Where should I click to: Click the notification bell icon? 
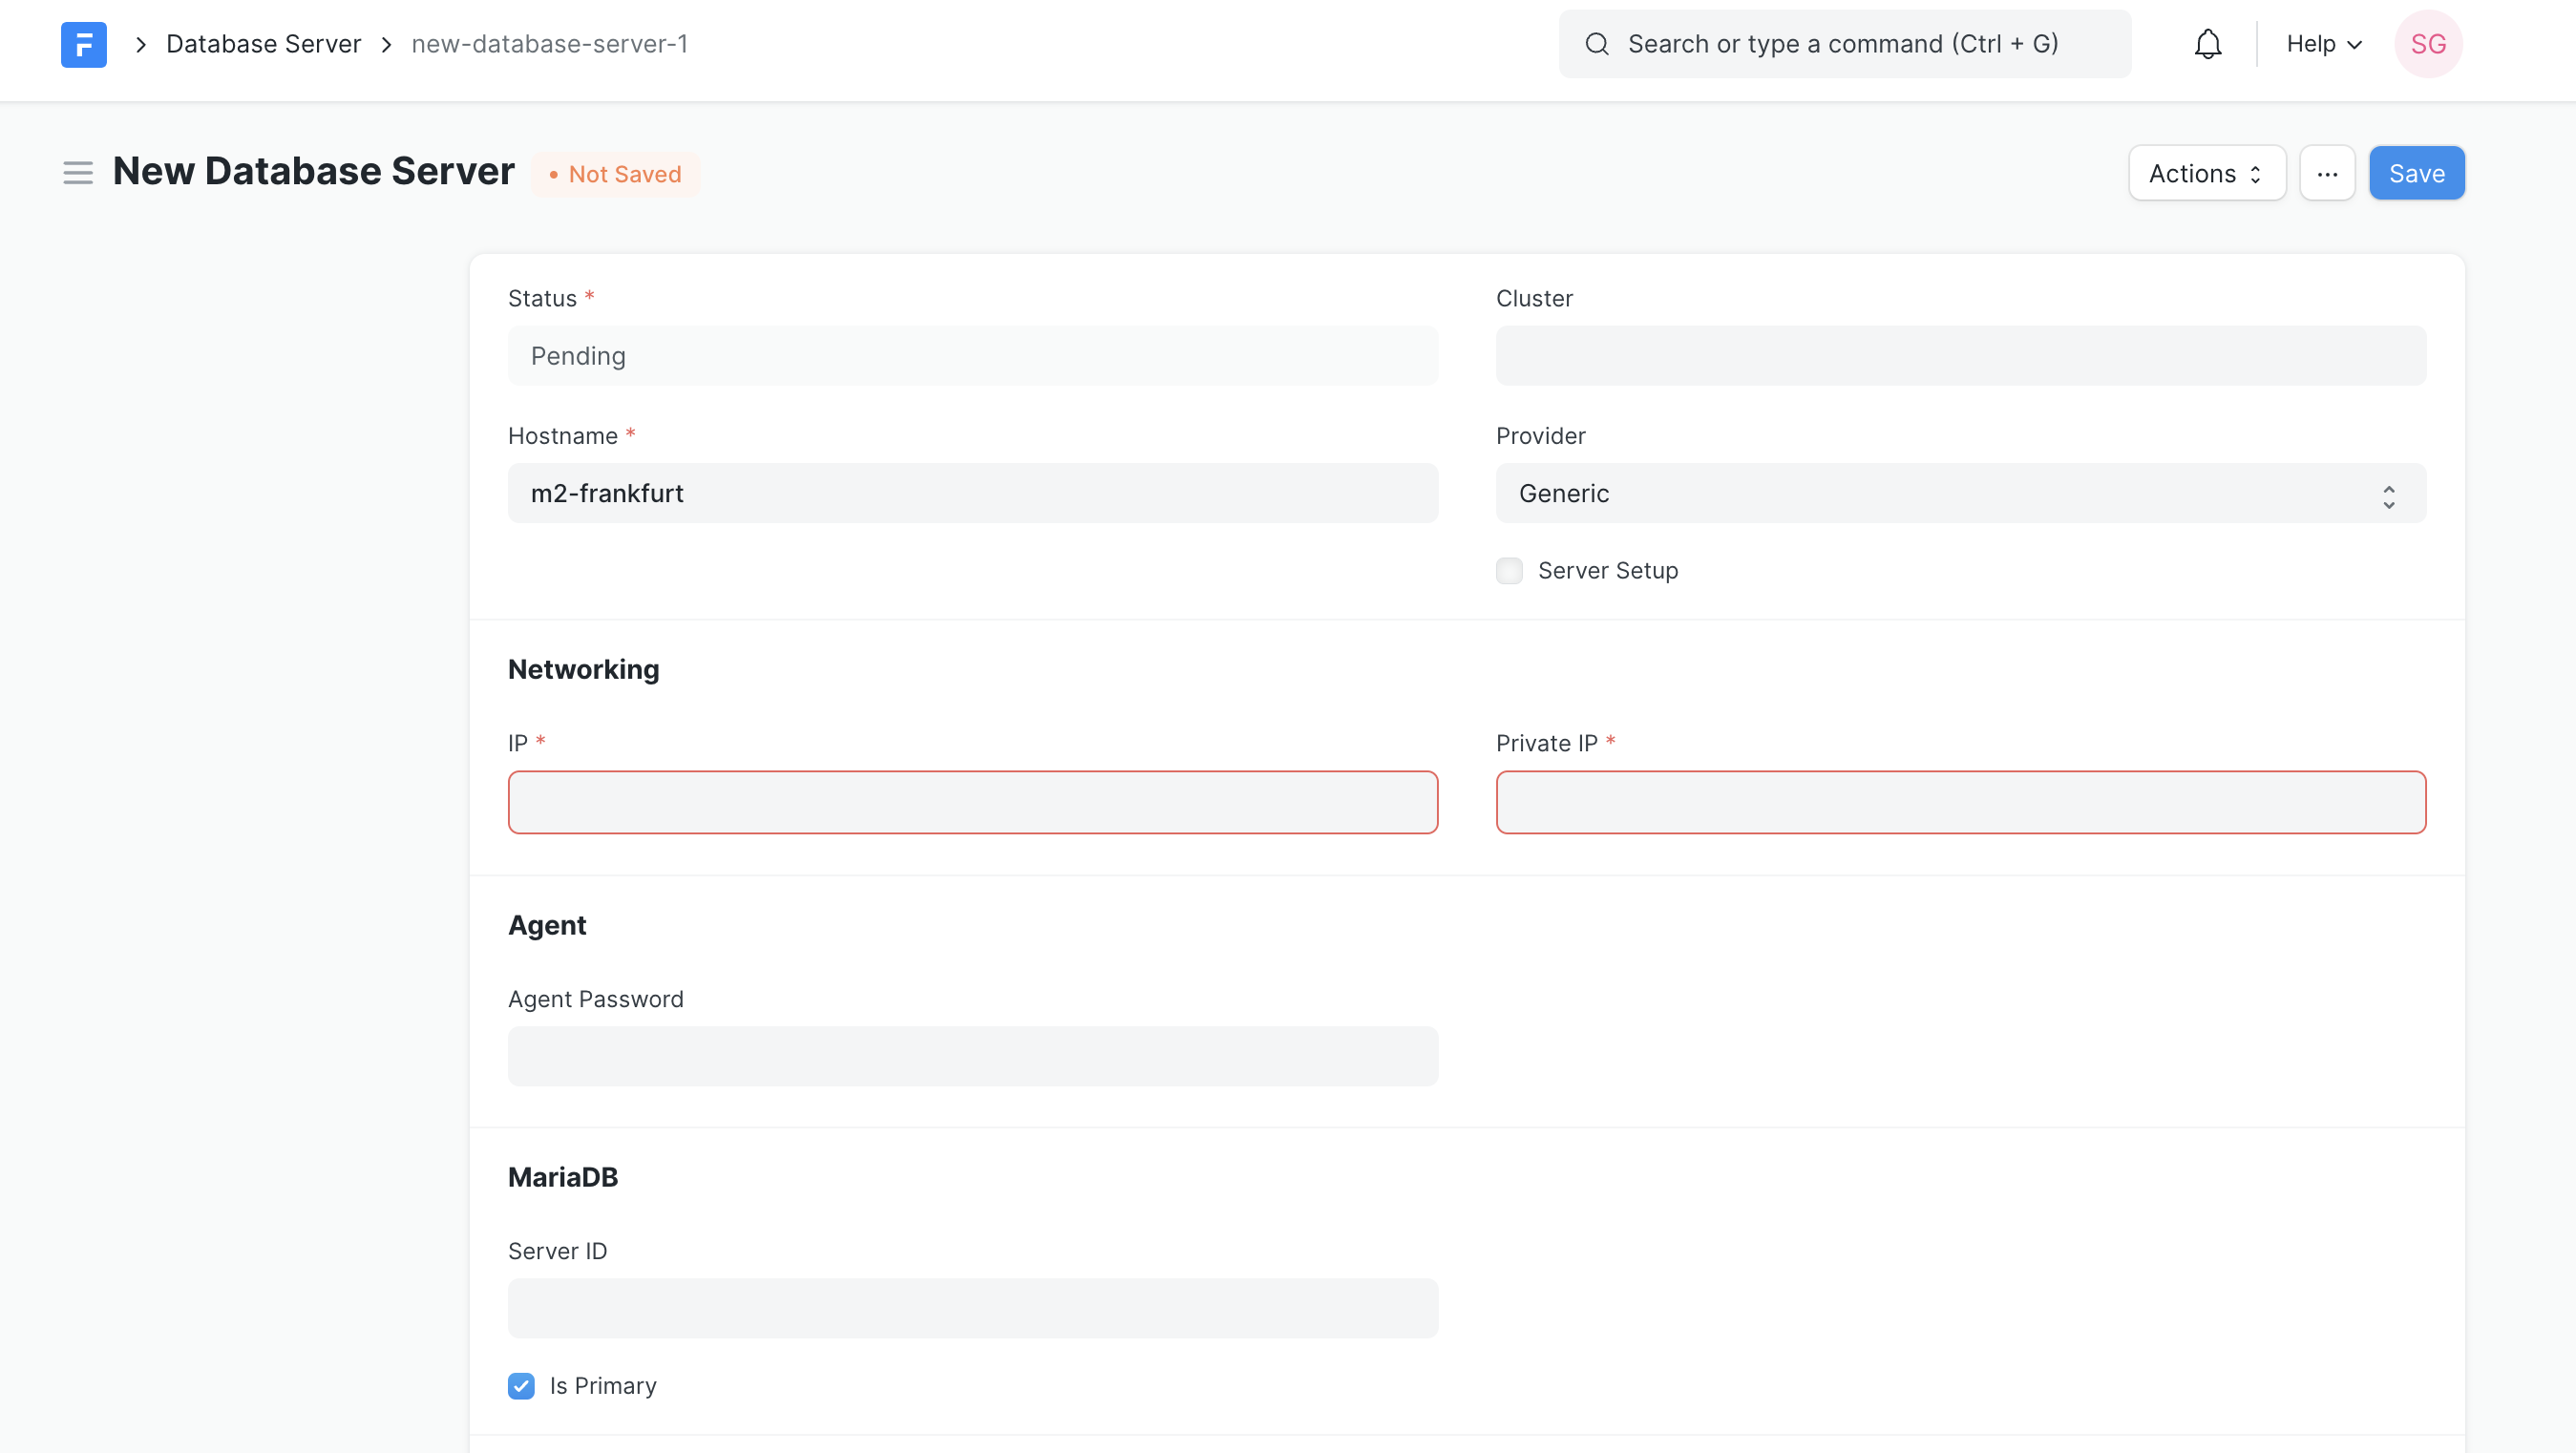[x=2208, y=44]
